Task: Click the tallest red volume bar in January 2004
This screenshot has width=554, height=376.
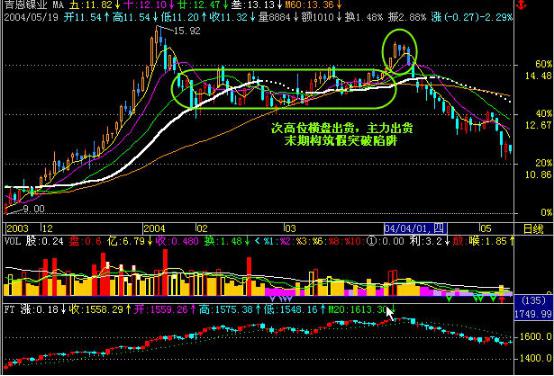Action: point(165,272)
